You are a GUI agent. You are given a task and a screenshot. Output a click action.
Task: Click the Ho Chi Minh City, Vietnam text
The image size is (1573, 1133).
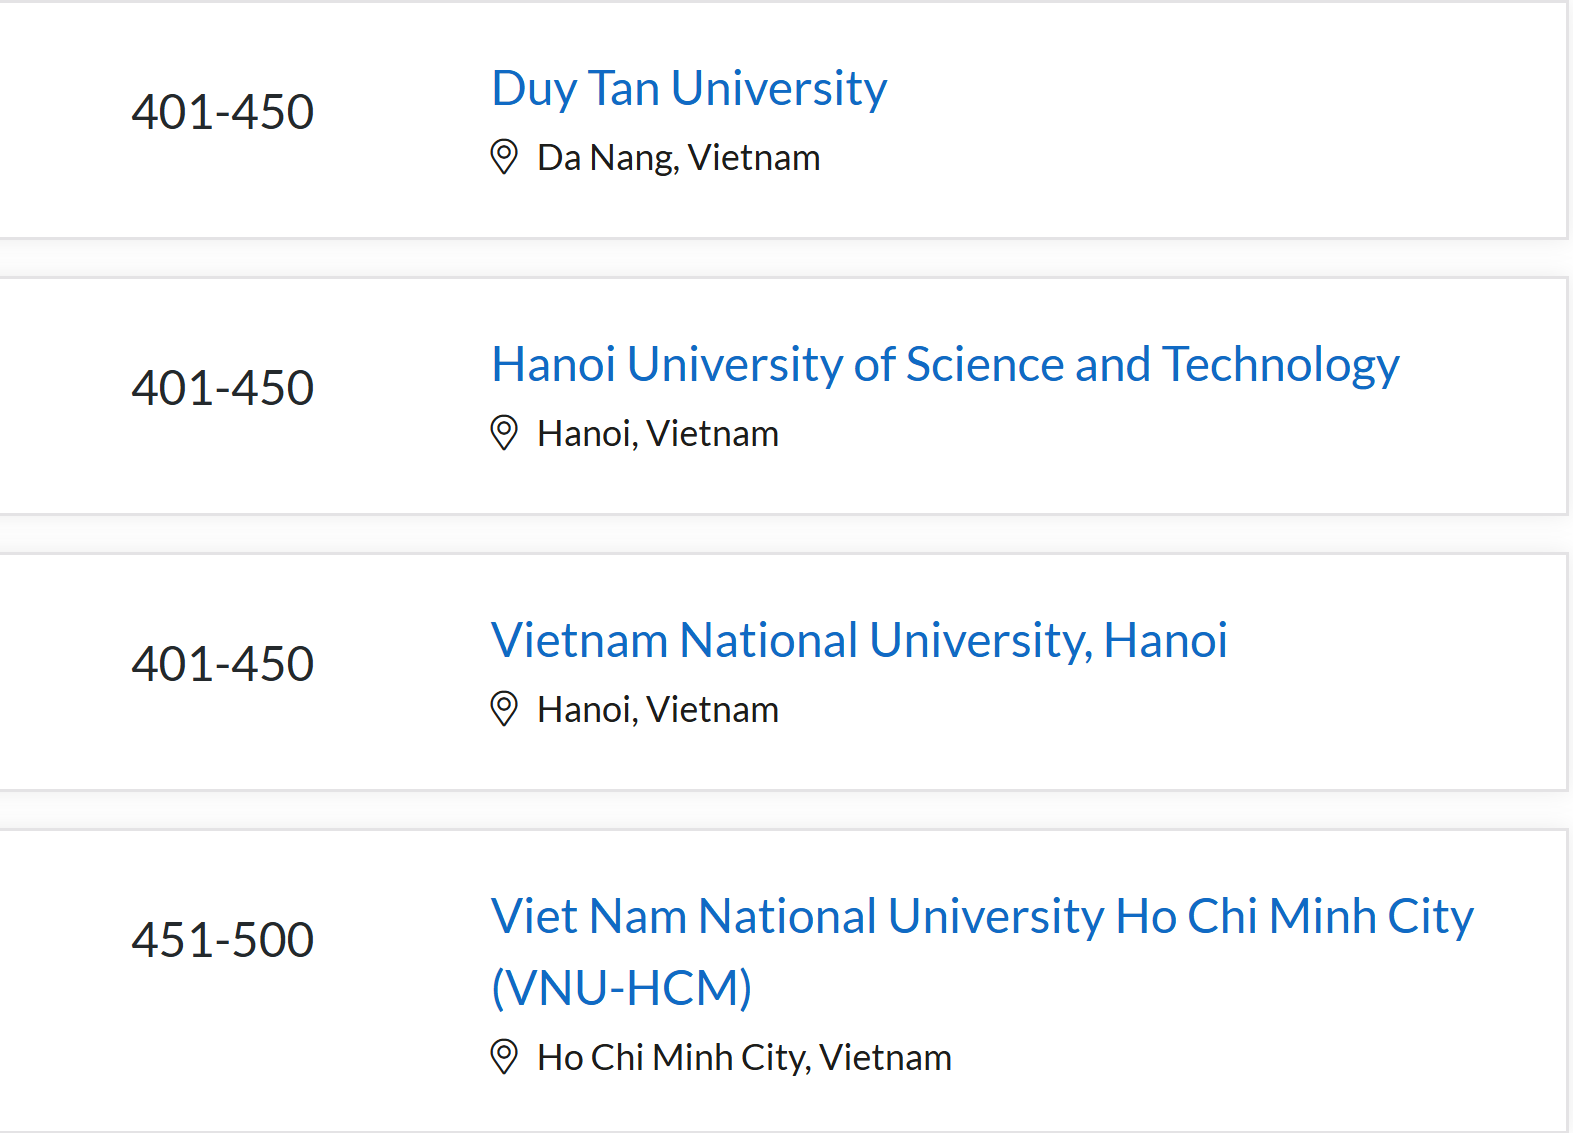coord(744,1058)
